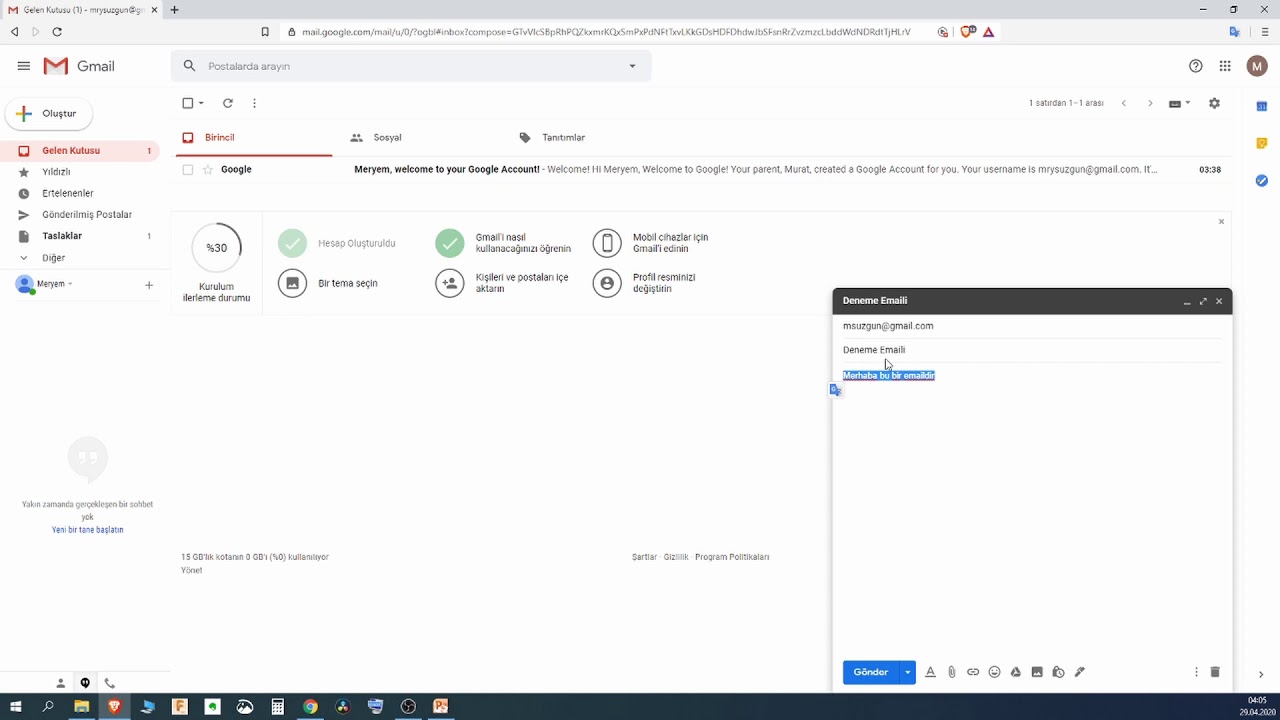Open Gmail settings gear

(x=1214, y=103)
